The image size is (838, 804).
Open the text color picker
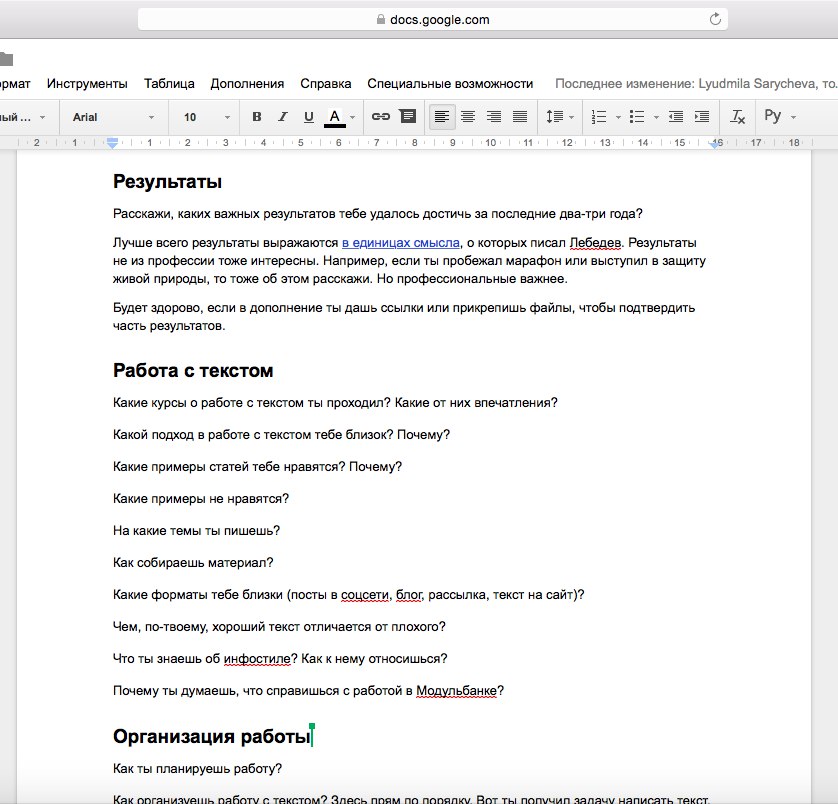[x=335, y=117]
